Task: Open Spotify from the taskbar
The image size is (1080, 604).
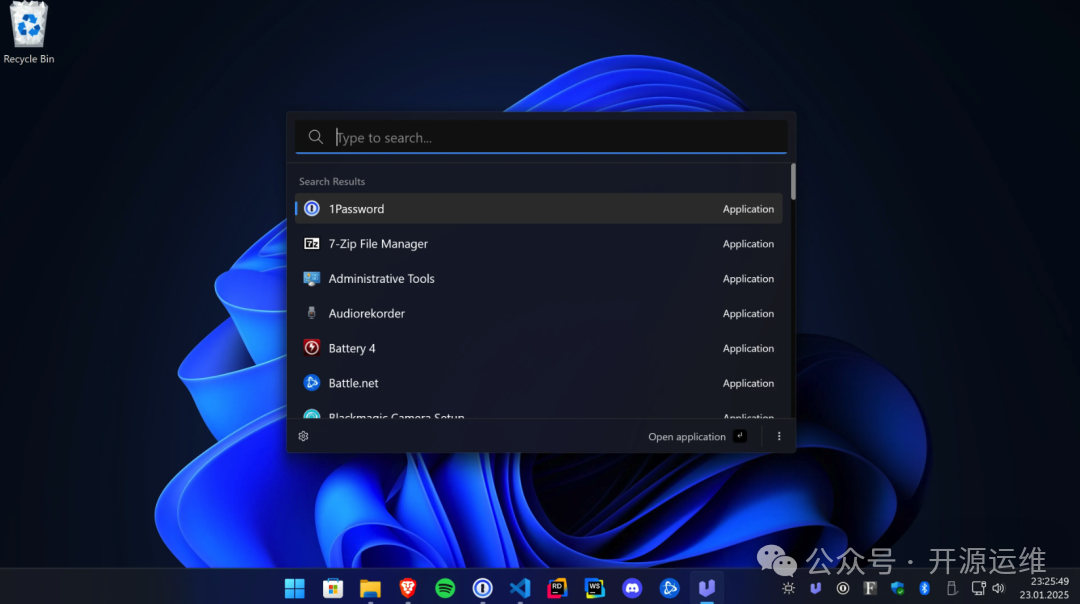Action: tap(445, 588)
